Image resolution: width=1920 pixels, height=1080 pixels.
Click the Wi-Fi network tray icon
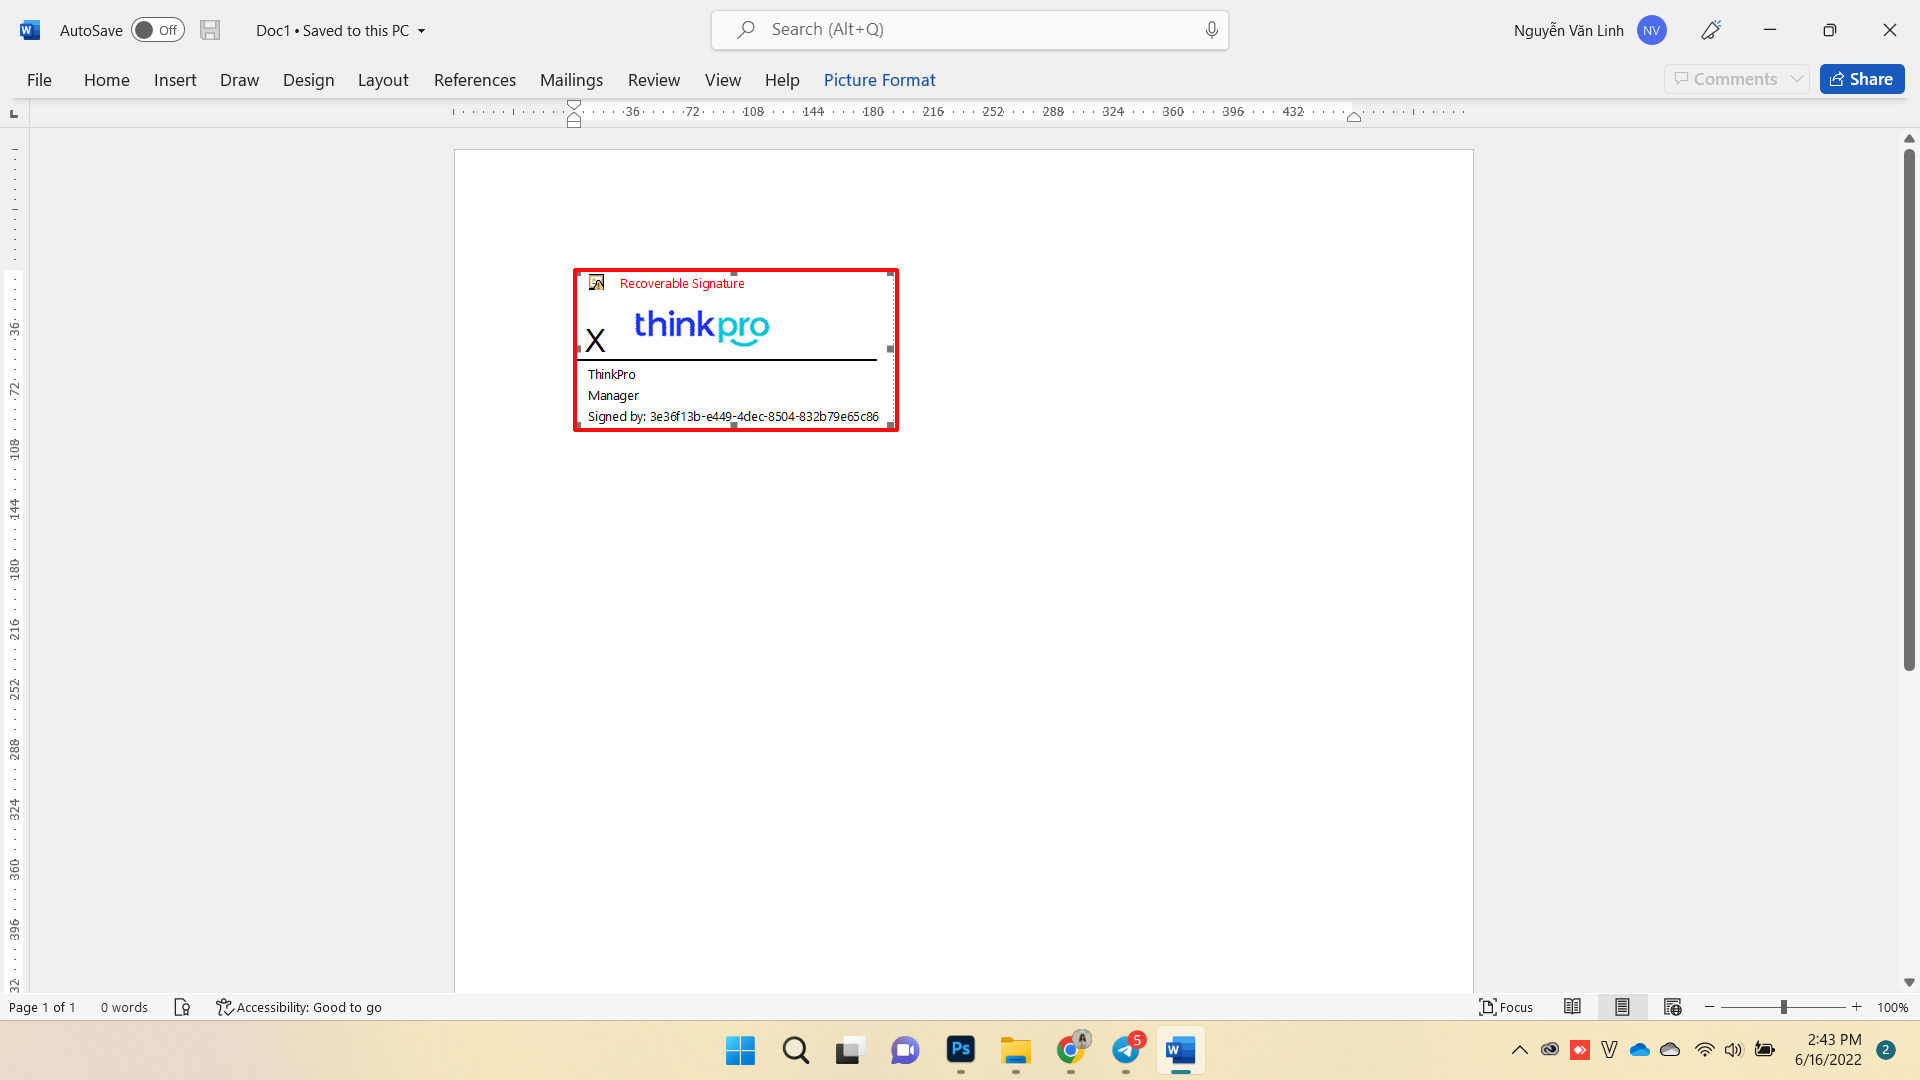[1705, 1050]
